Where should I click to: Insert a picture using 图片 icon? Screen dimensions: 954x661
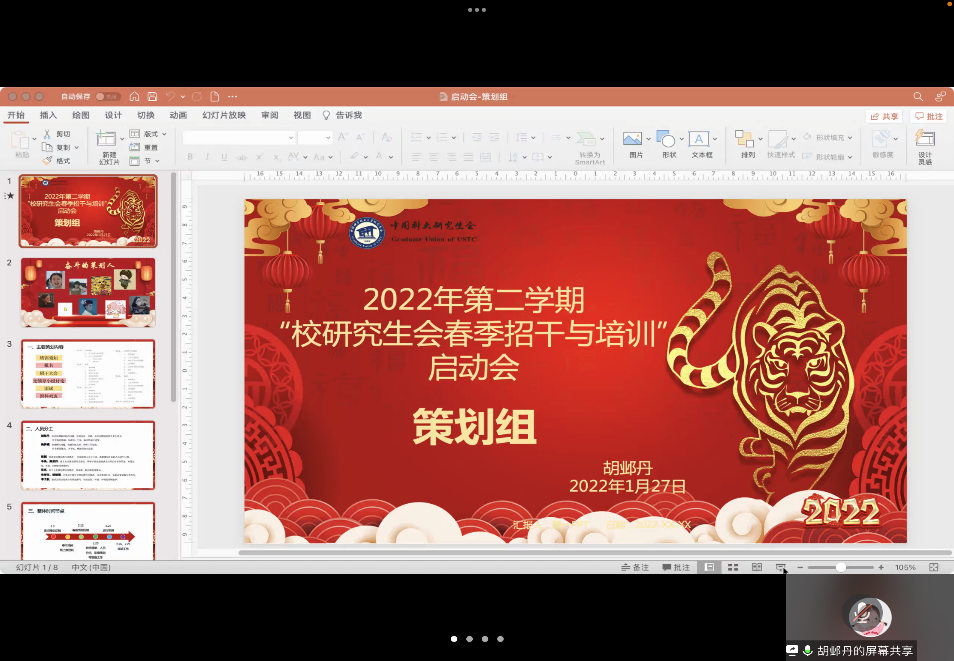(633, 140)
